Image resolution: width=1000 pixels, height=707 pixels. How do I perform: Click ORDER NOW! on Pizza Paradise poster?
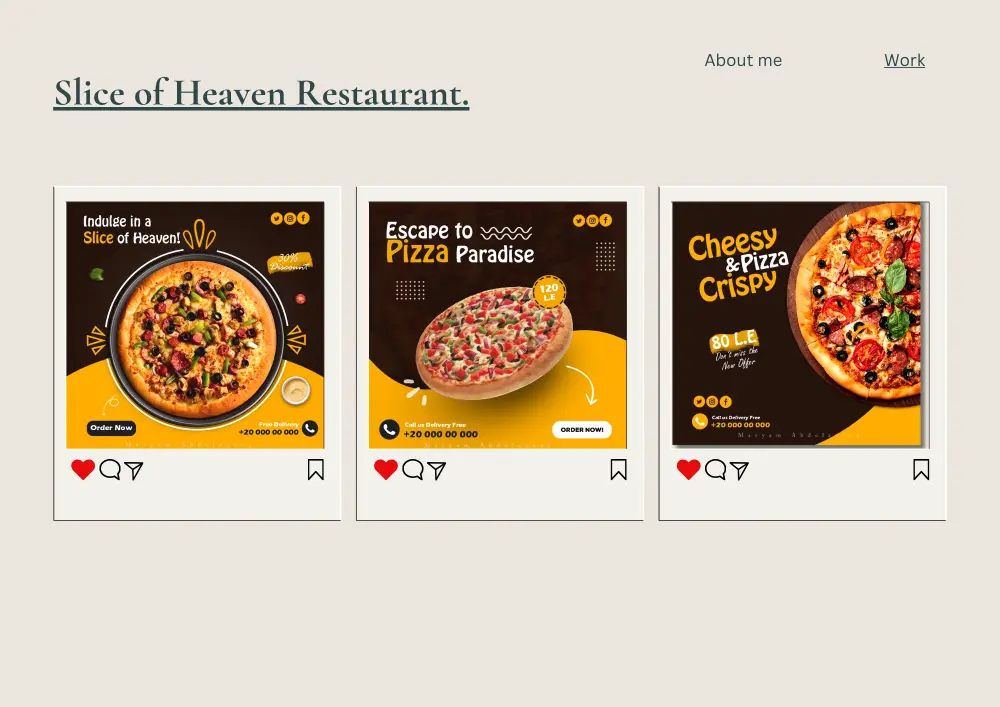click(x=582, y=430)
